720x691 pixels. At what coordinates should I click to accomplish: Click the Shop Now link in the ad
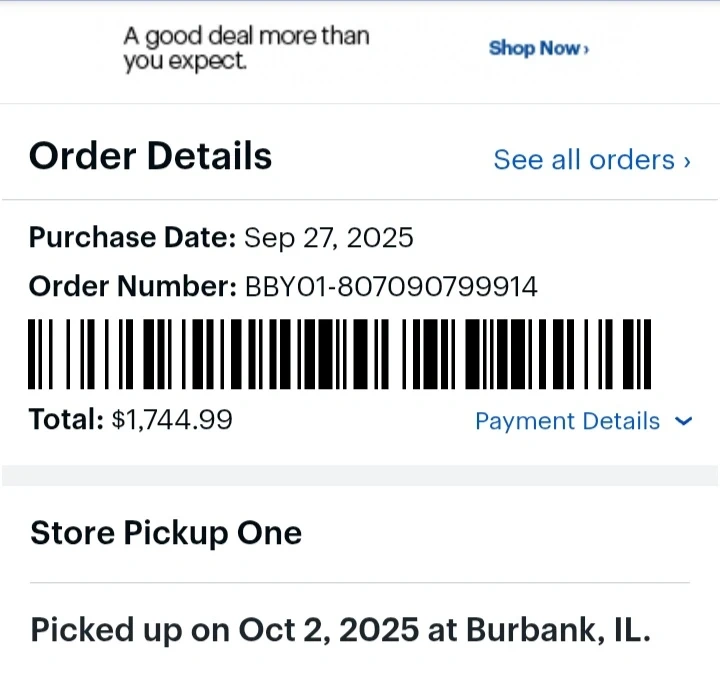534,48
